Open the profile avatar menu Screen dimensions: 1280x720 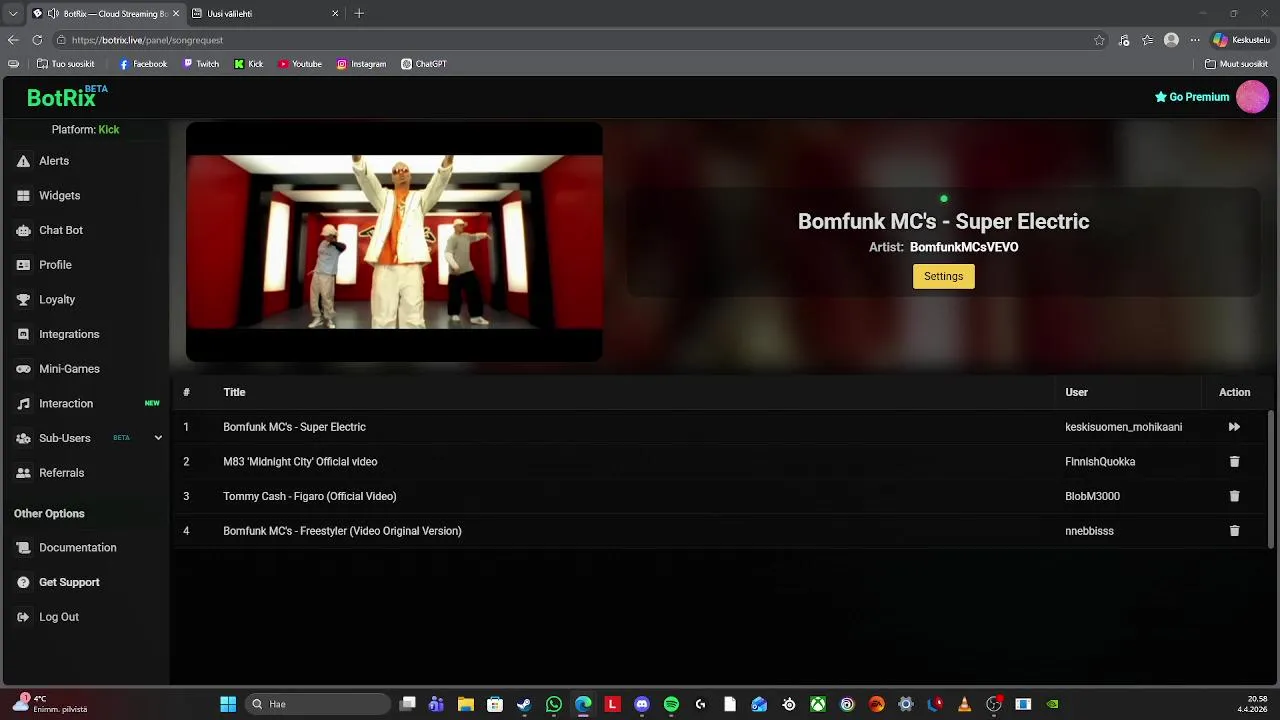[x=1252, y=97]
